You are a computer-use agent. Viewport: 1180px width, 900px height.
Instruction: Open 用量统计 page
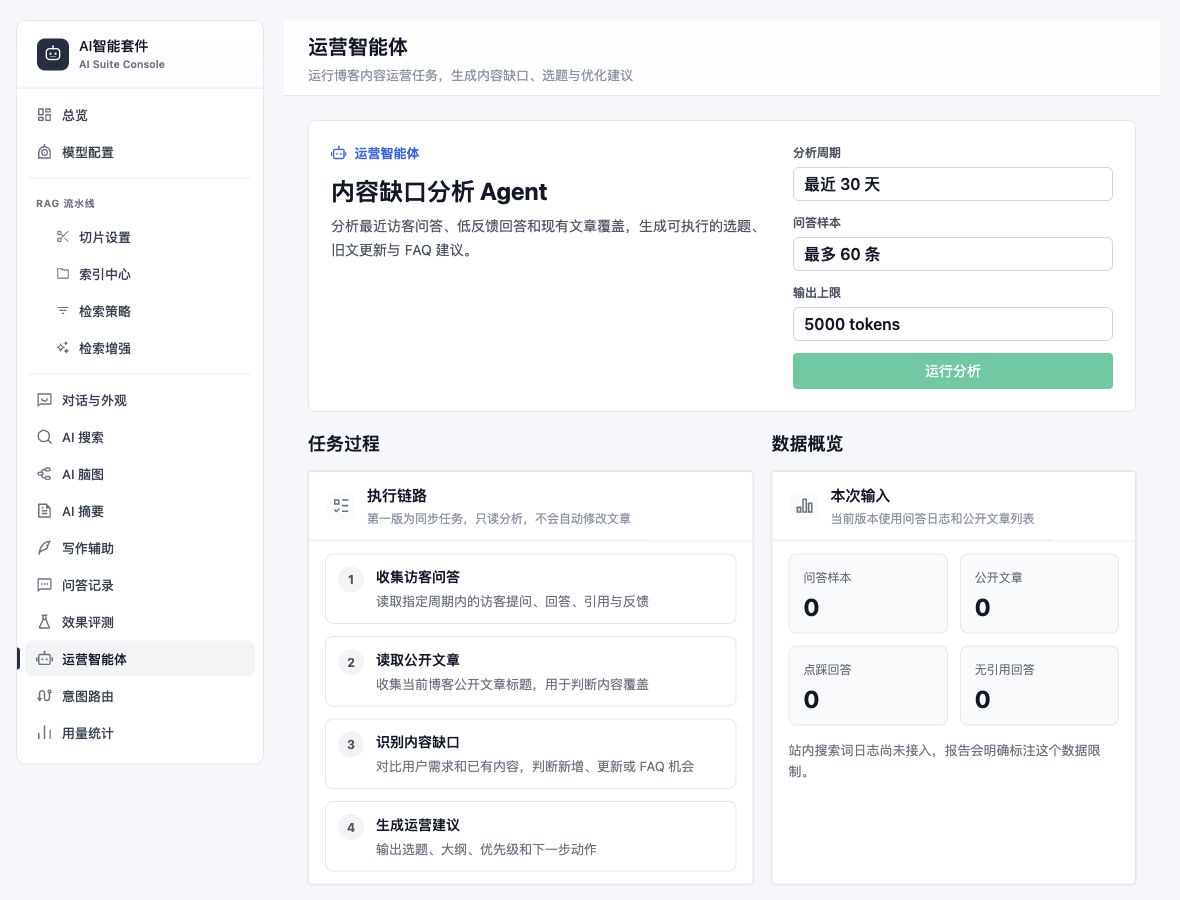(140, 732)
